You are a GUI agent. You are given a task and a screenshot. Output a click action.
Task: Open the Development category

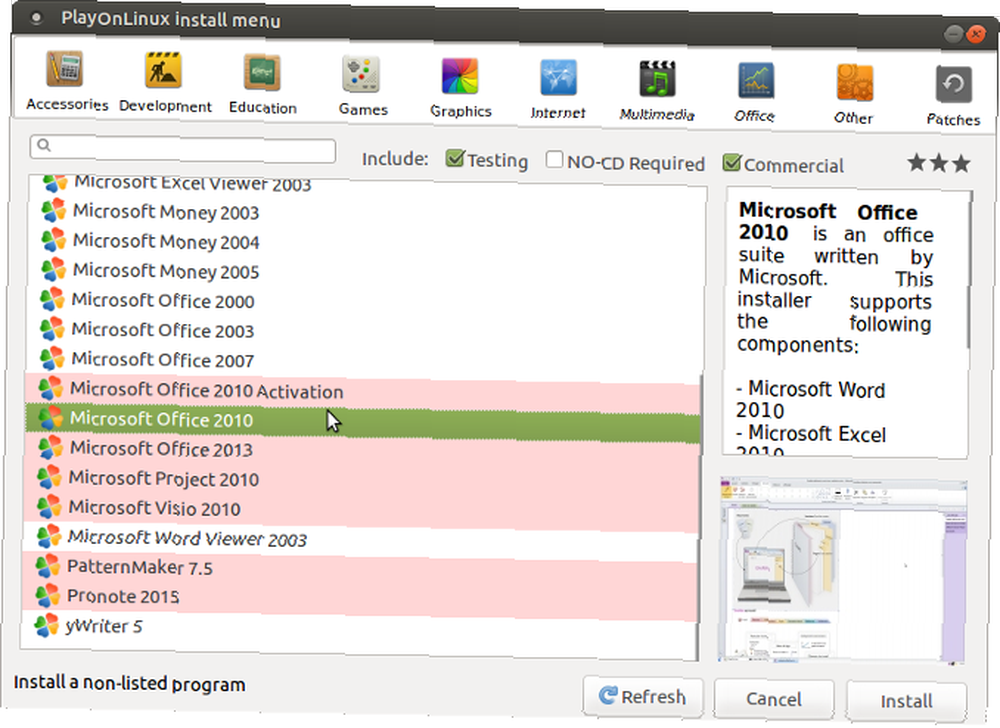(165, 83)
